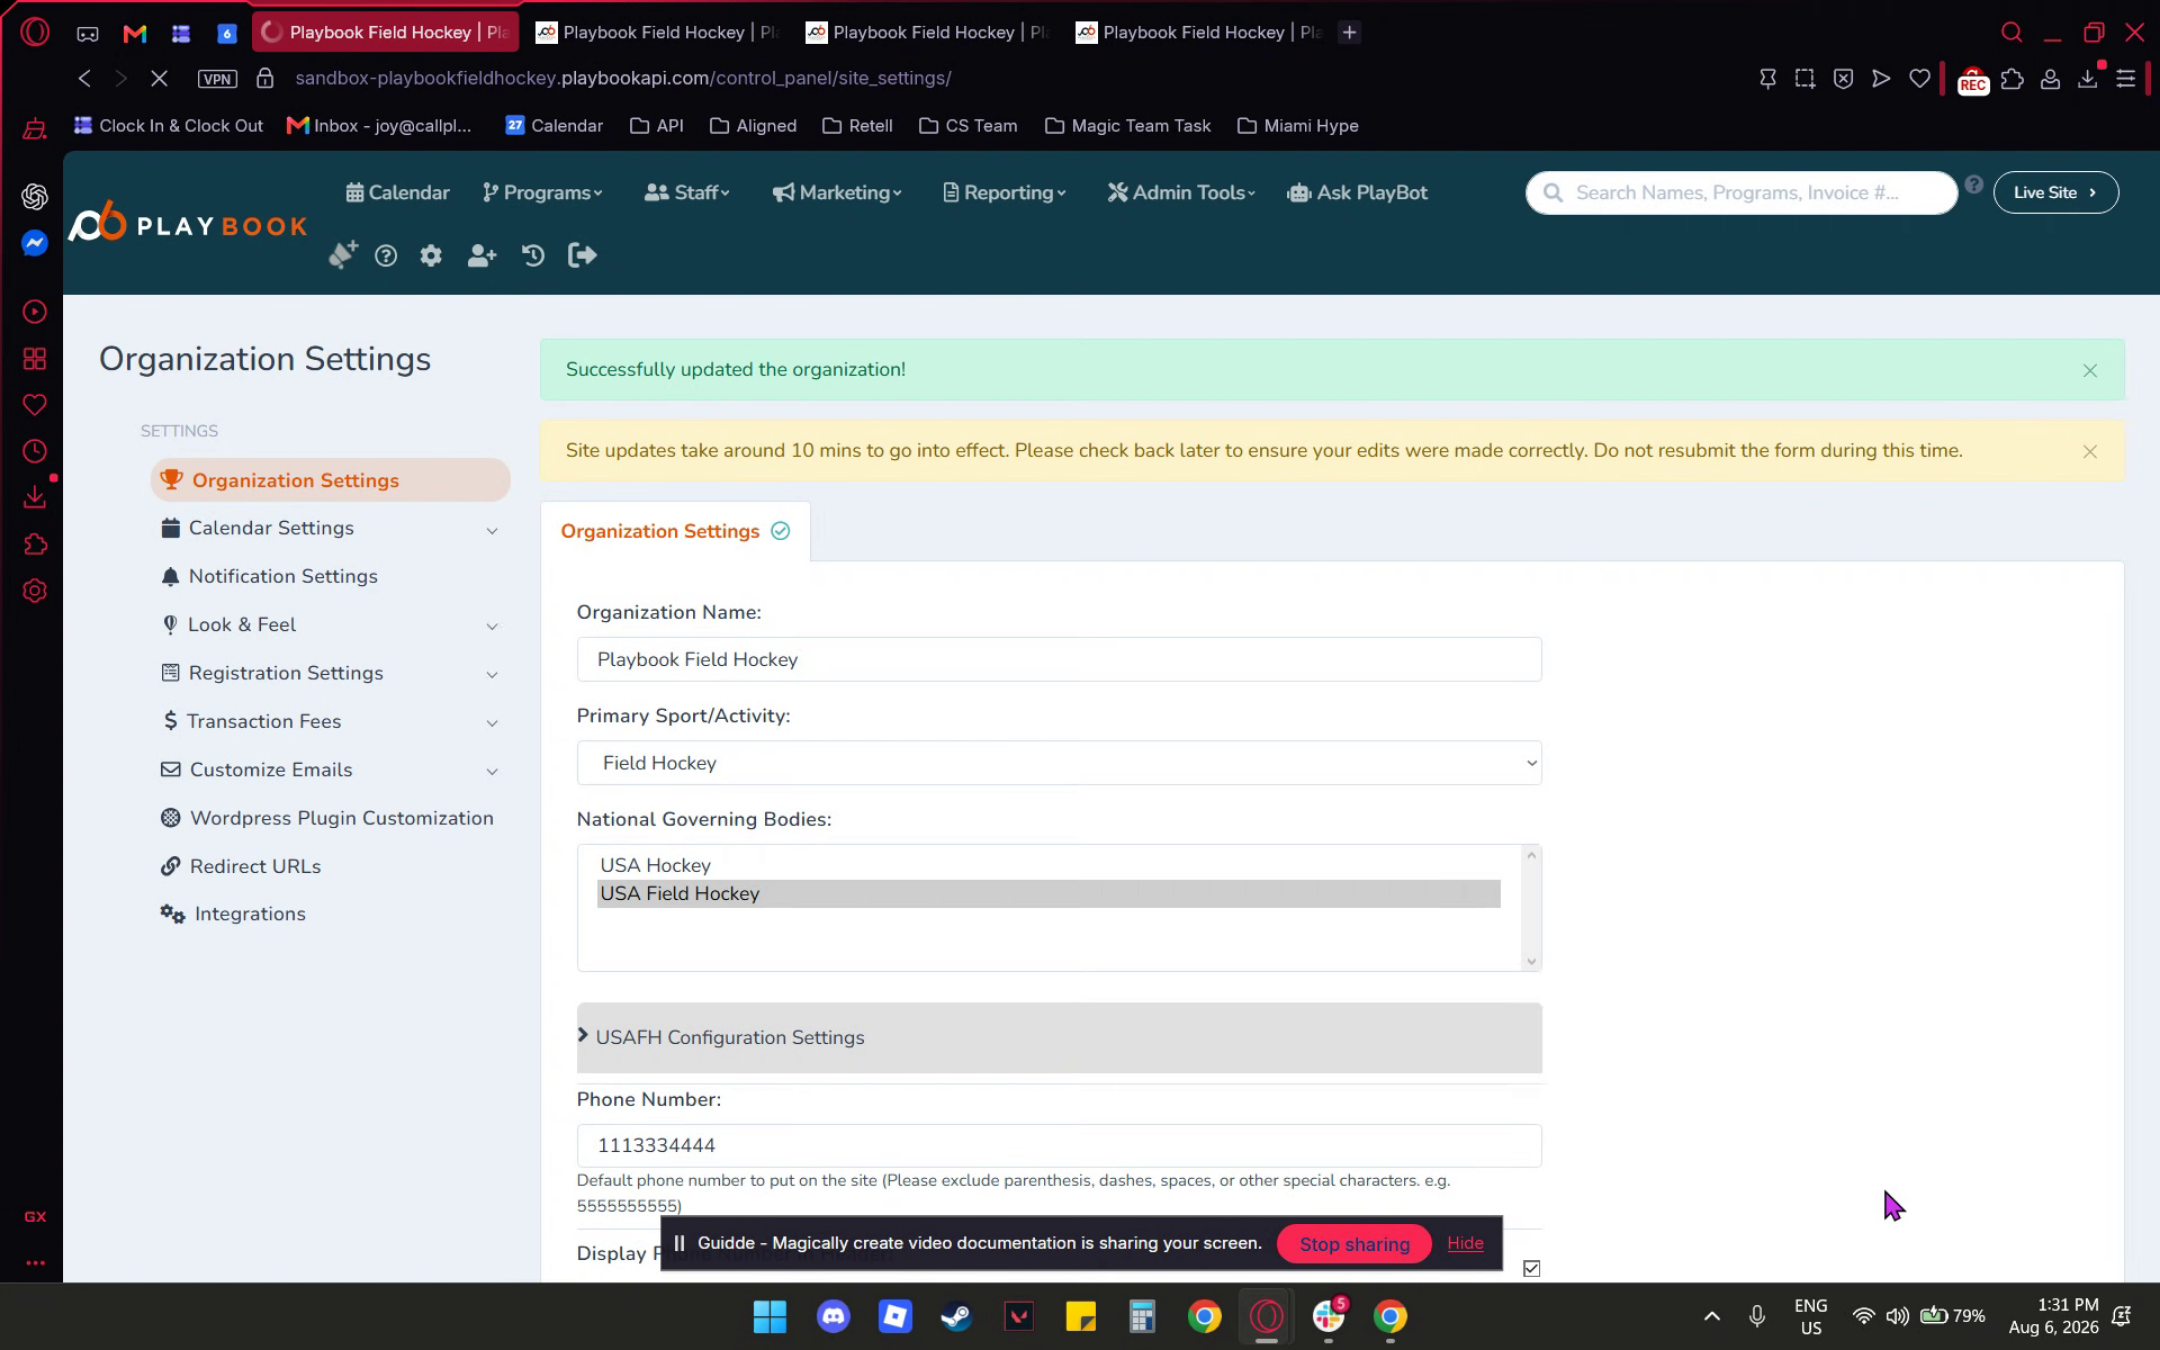Open Opera sidebar downloads icon
Screen dimensions: 2160x1350
[x=35, y=497]
